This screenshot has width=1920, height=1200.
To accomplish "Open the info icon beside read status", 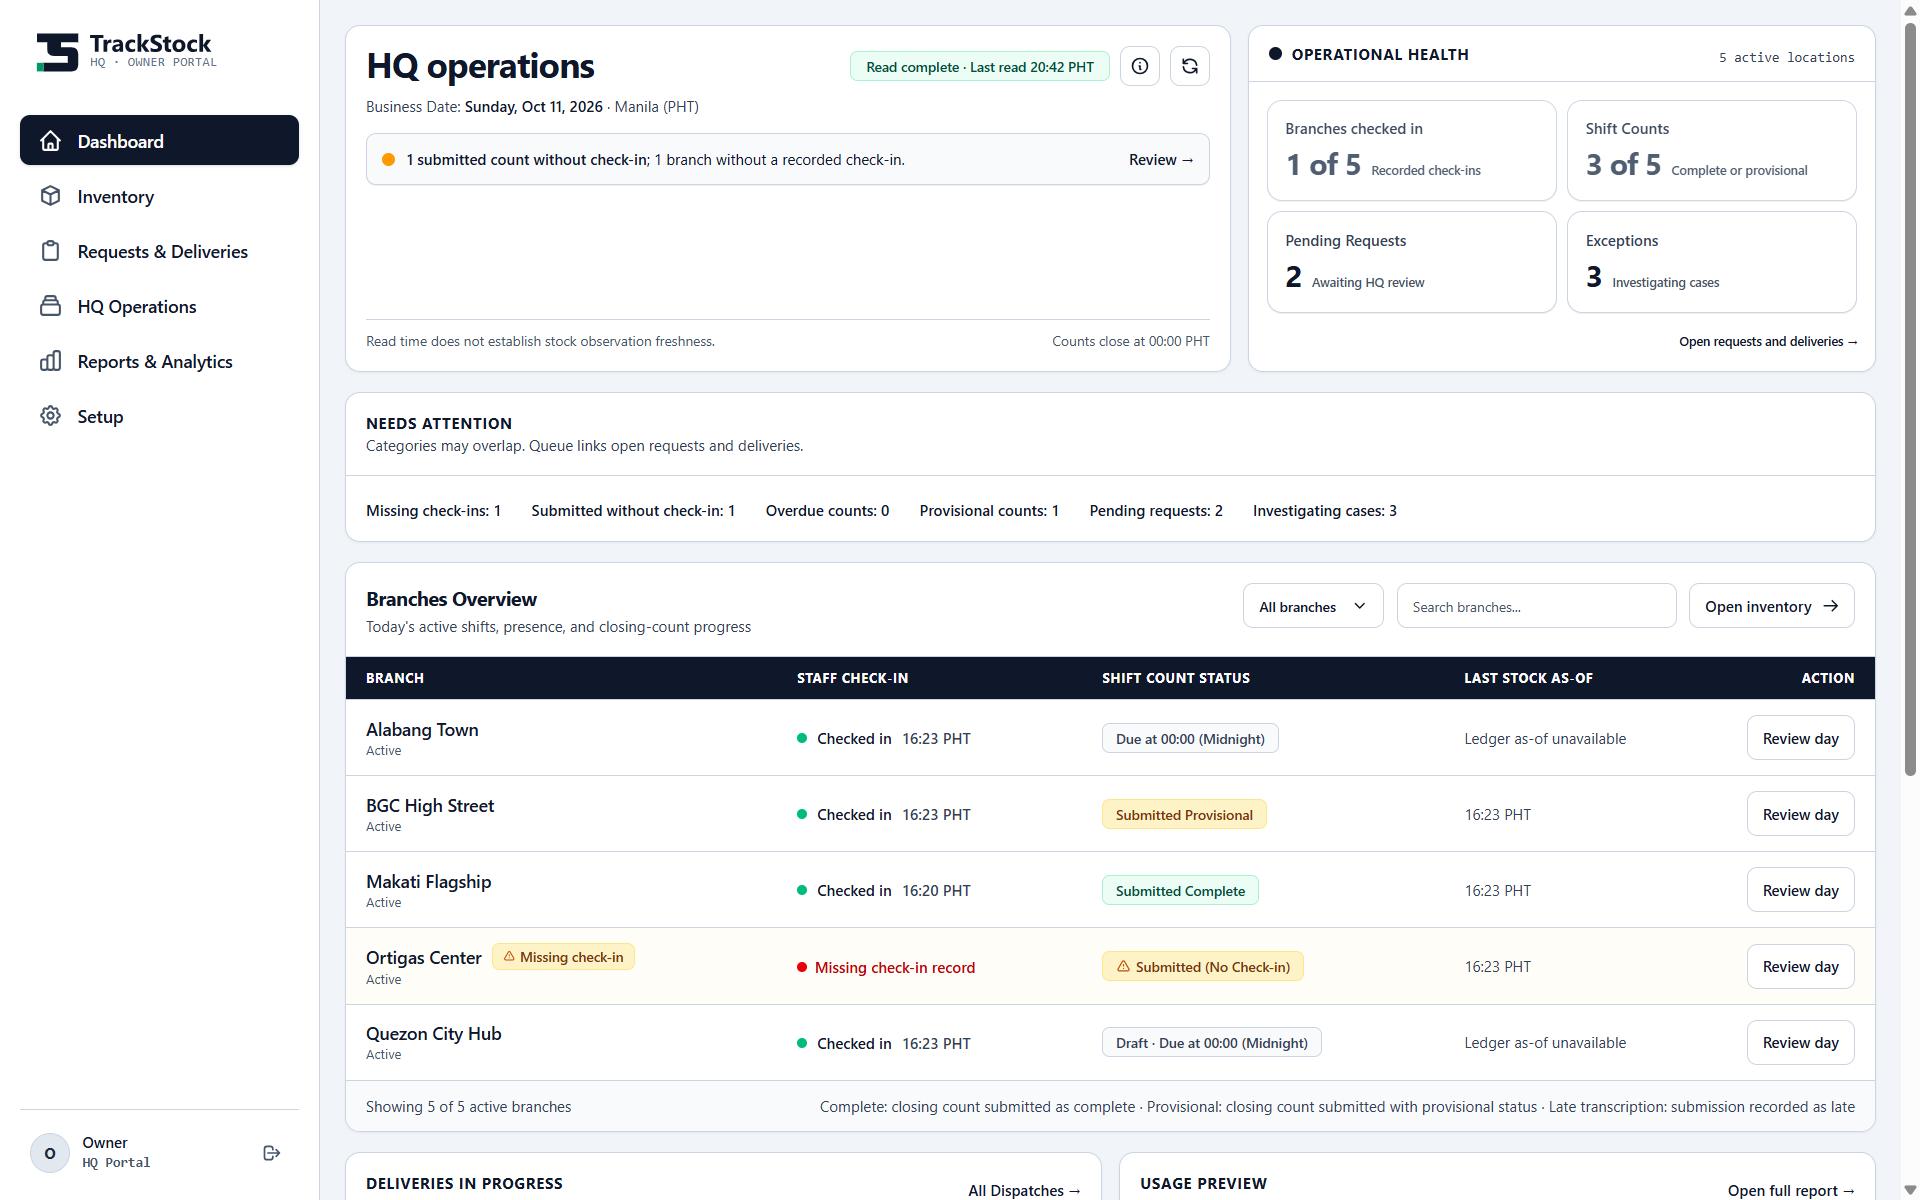I will pyautogui.click(x=1140, y=66).
